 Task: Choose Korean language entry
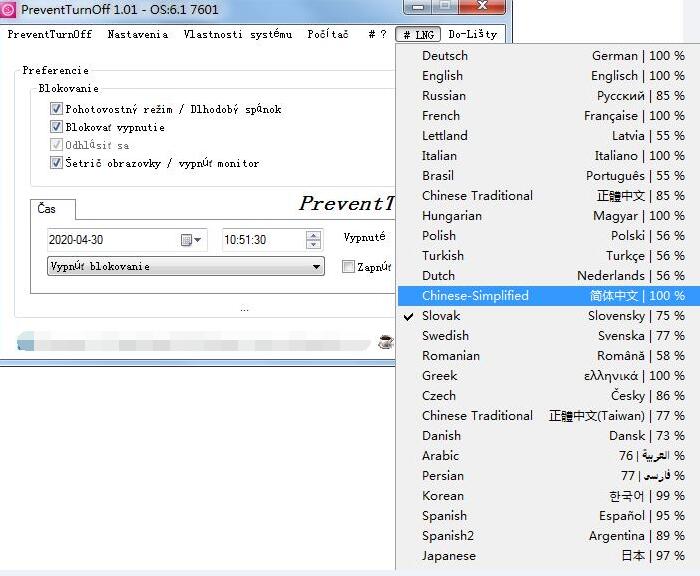pos(549,496)
